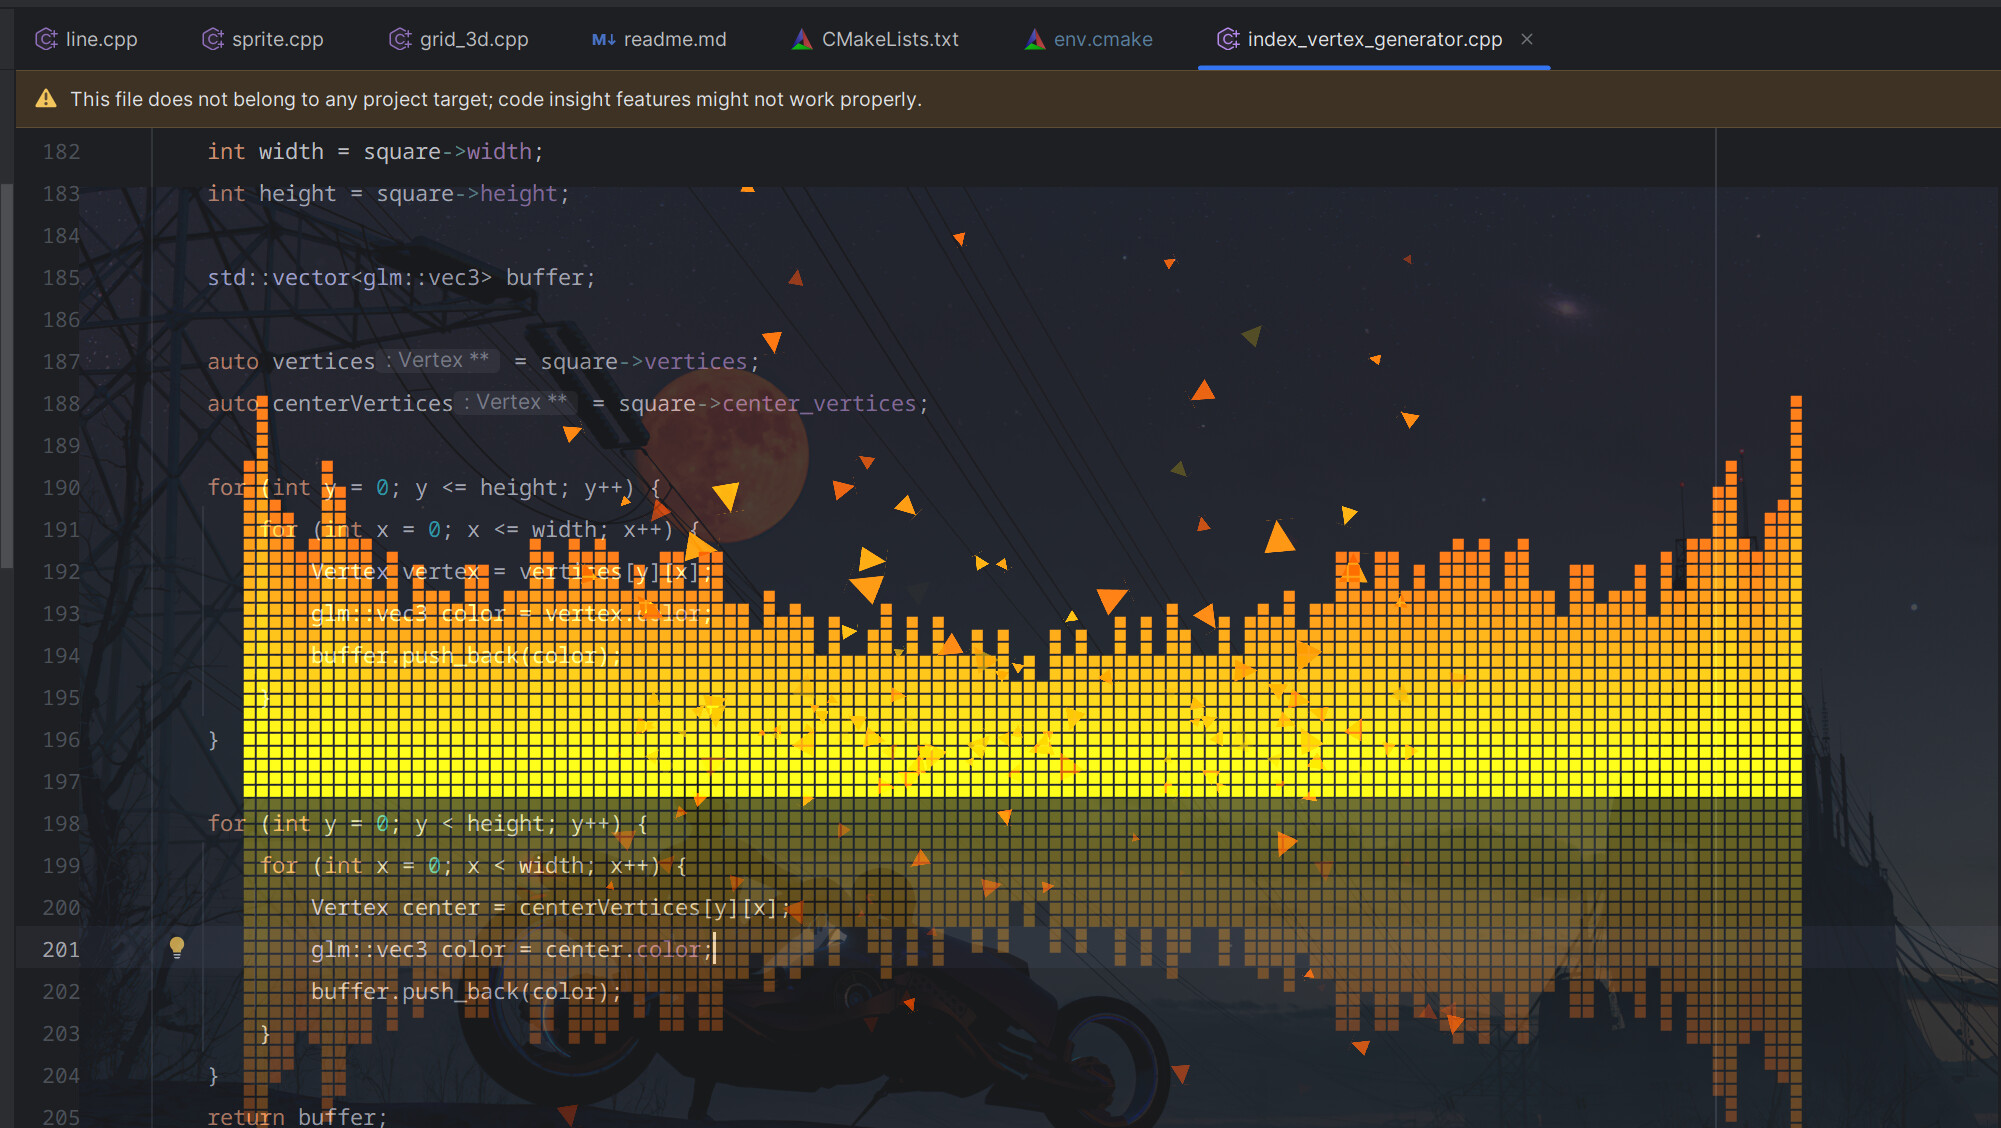Click the project target warning message
This screenshot has width=2001, height=1128.
[x=496, y=99]
